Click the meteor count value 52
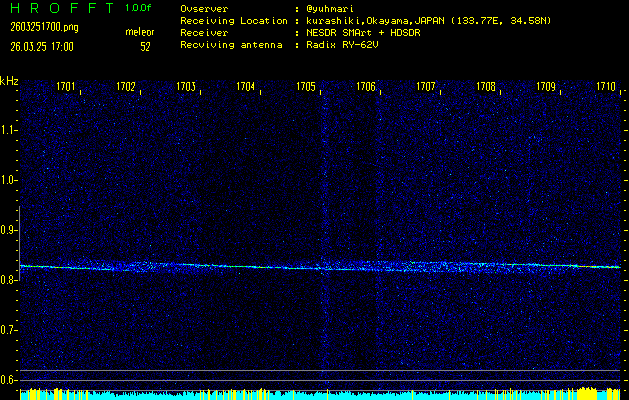The width and height of the screenshot is (629, 400). [145, 47]
